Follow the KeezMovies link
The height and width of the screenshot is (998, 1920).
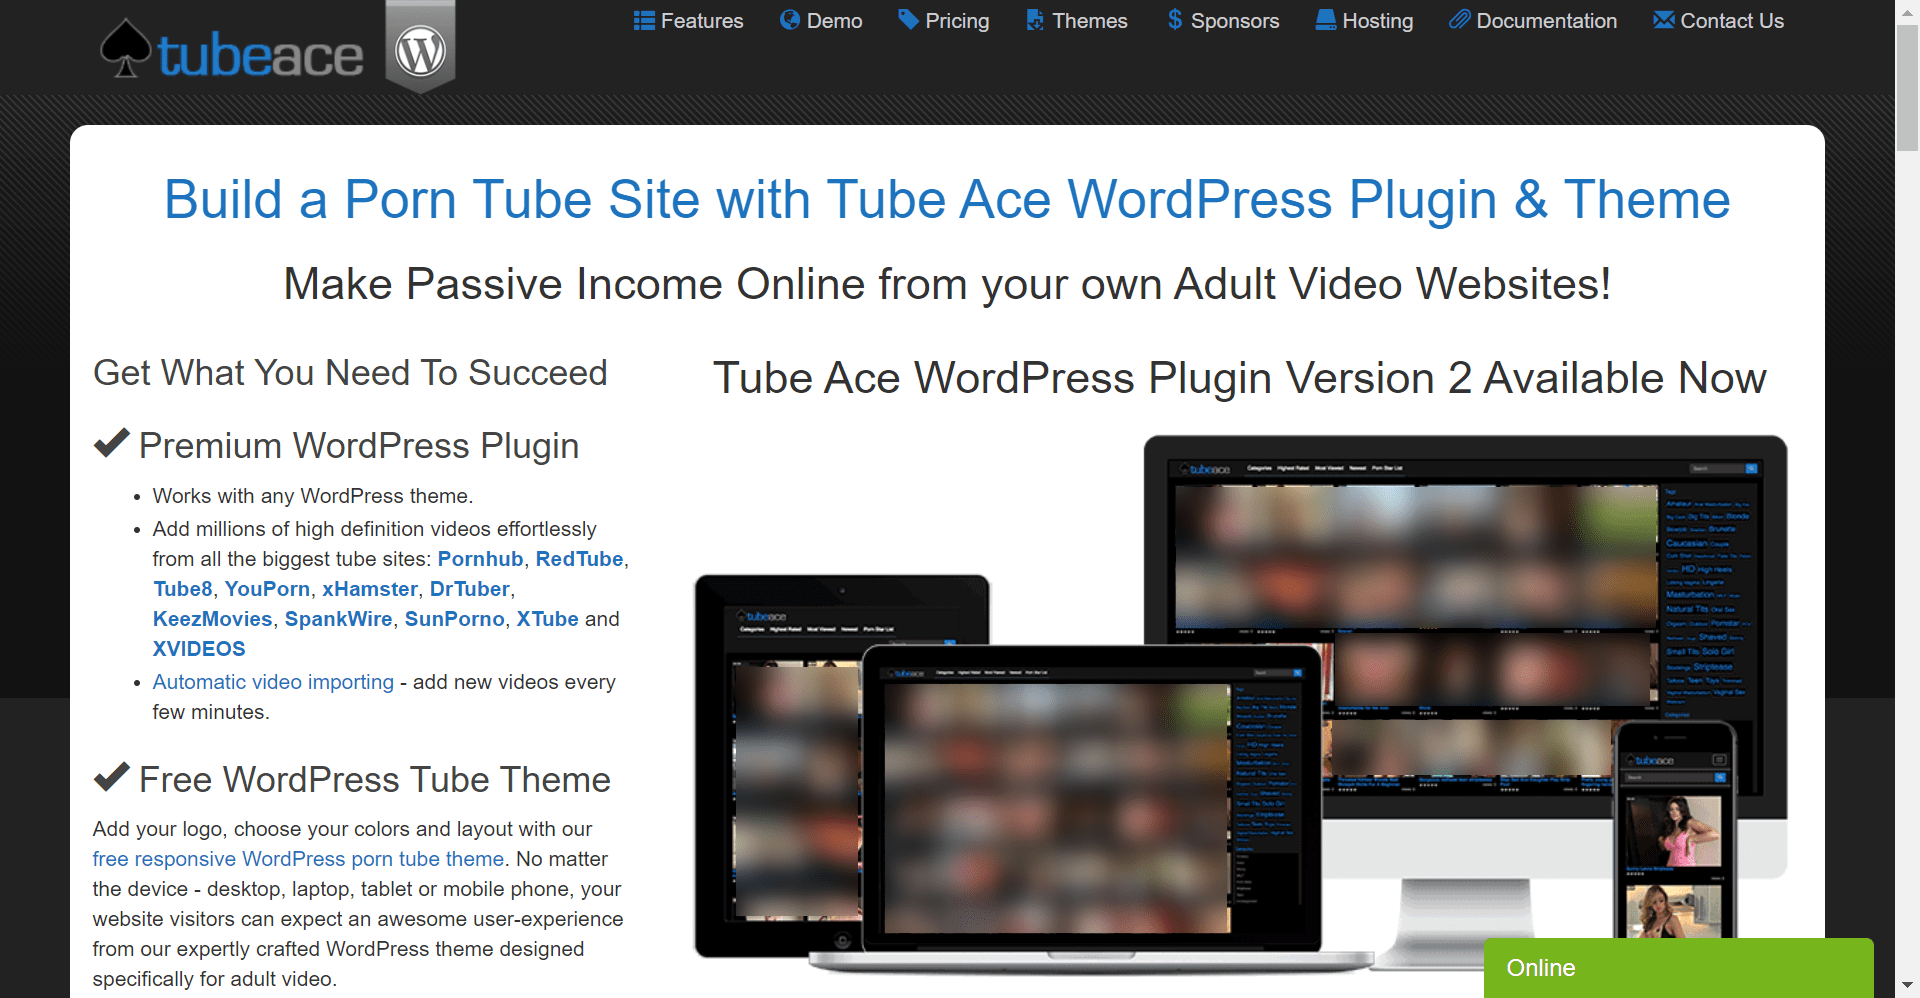(x=213, y=619)
